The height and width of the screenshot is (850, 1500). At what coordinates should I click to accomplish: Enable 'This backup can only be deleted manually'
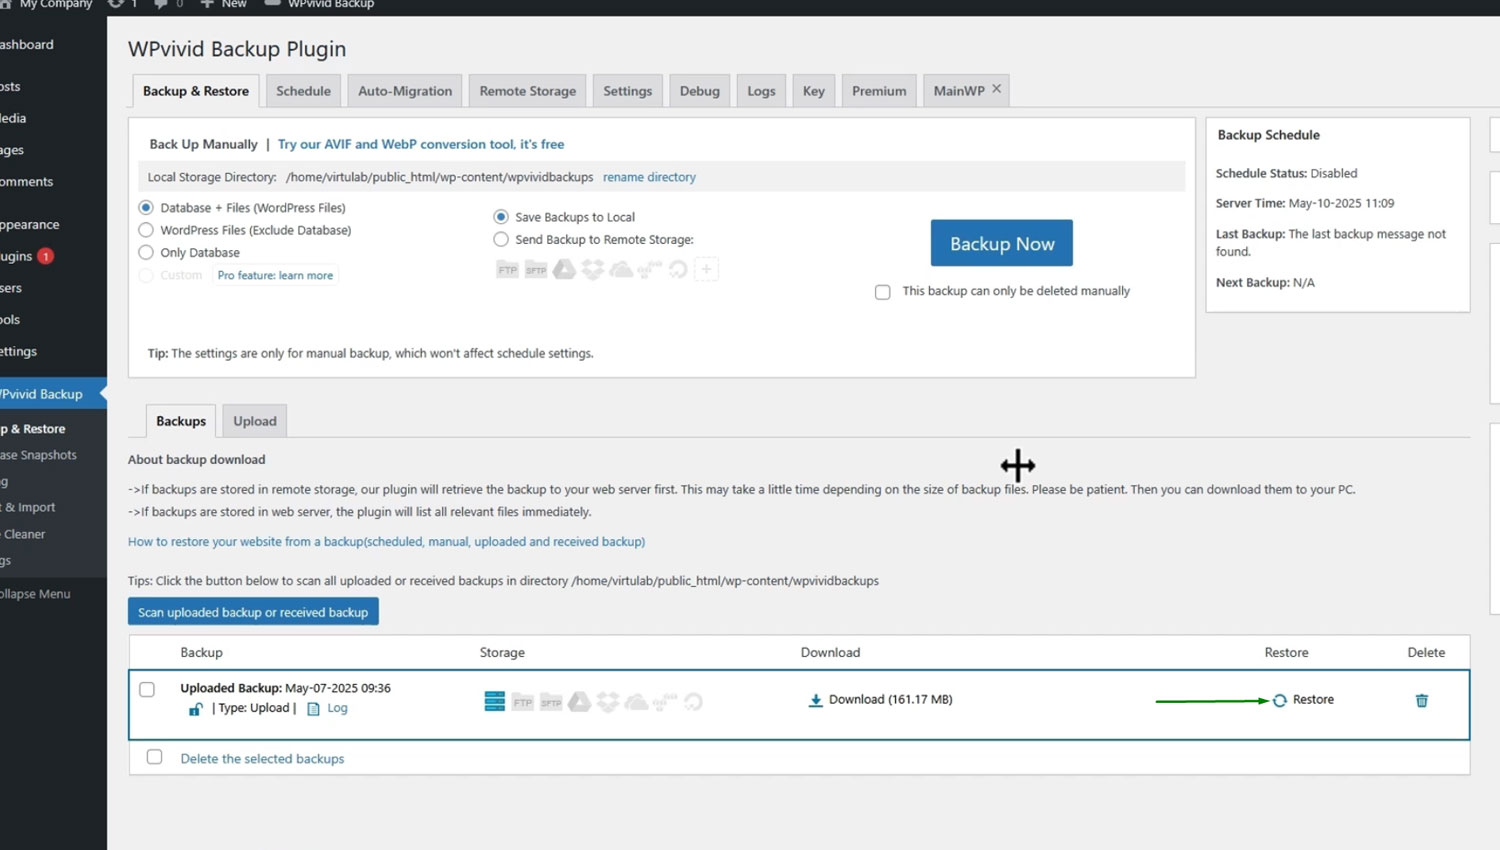pos(882,292)
